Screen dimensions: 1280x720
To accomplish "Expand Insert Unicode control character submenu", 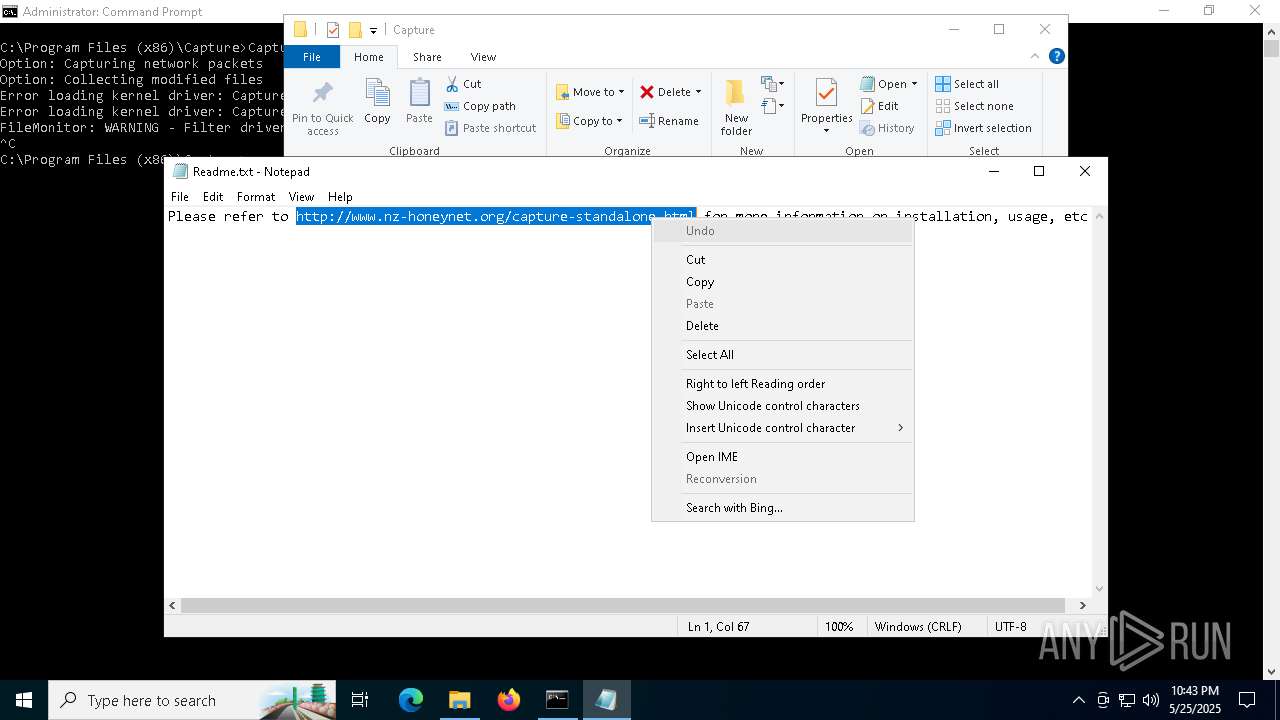I will (900, 428).
